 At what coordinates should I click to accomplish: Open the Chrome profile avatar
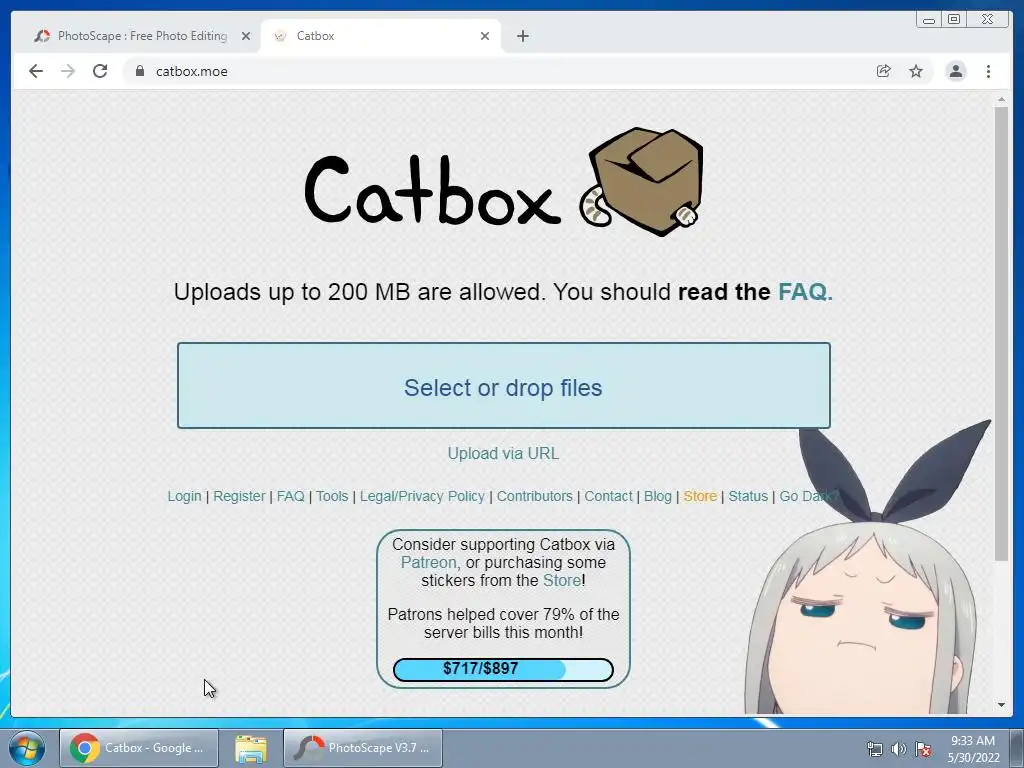(x=956, y=71)
